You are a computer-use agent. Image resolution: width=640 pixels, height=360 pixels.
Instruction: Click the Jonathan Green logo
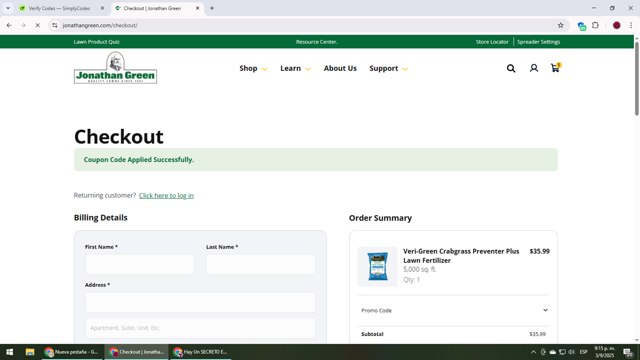(x=115, y=68)
